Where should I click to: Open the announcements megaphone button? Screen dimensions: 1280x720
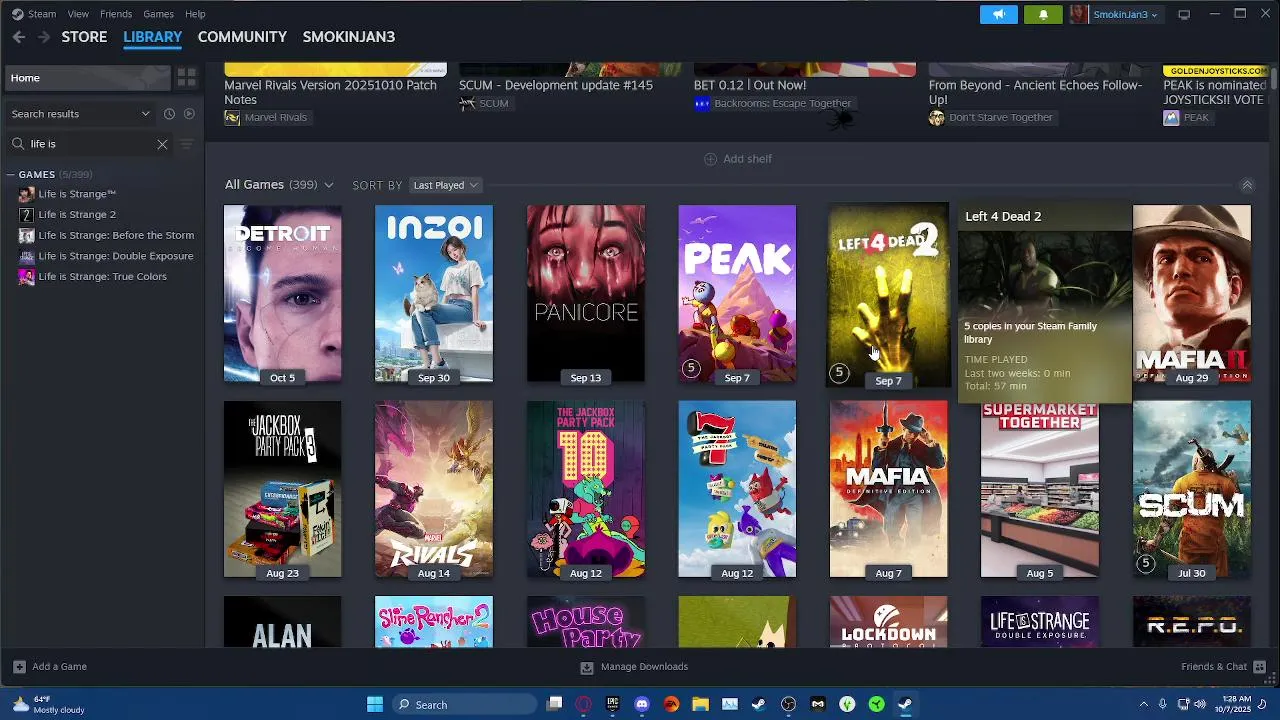pyautogui.click(x=998, y=14)
